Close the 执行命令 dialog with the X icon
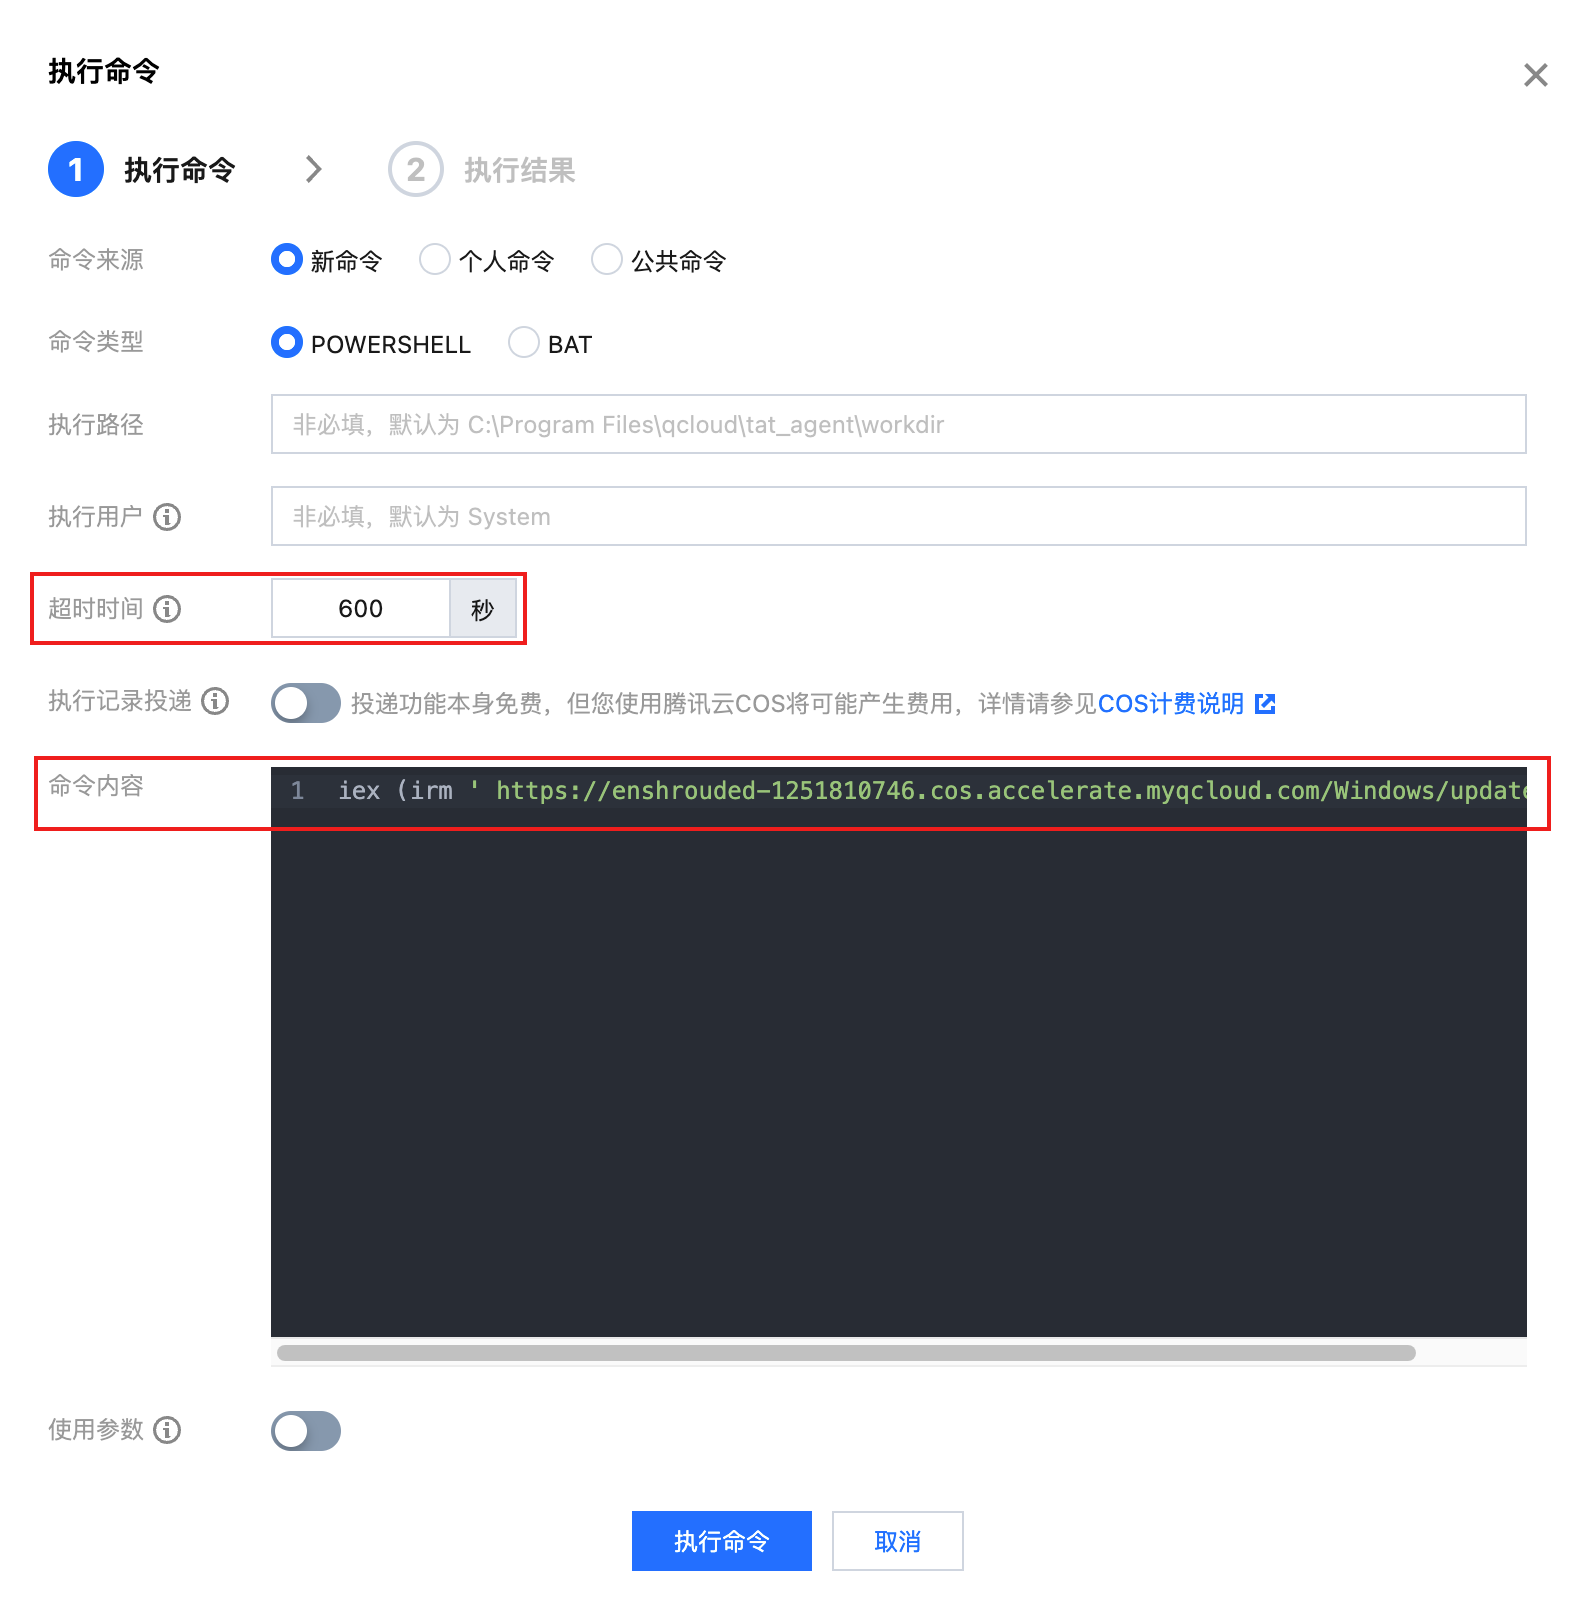Screen dimensions: 1594x1618 coord(1535,75)
